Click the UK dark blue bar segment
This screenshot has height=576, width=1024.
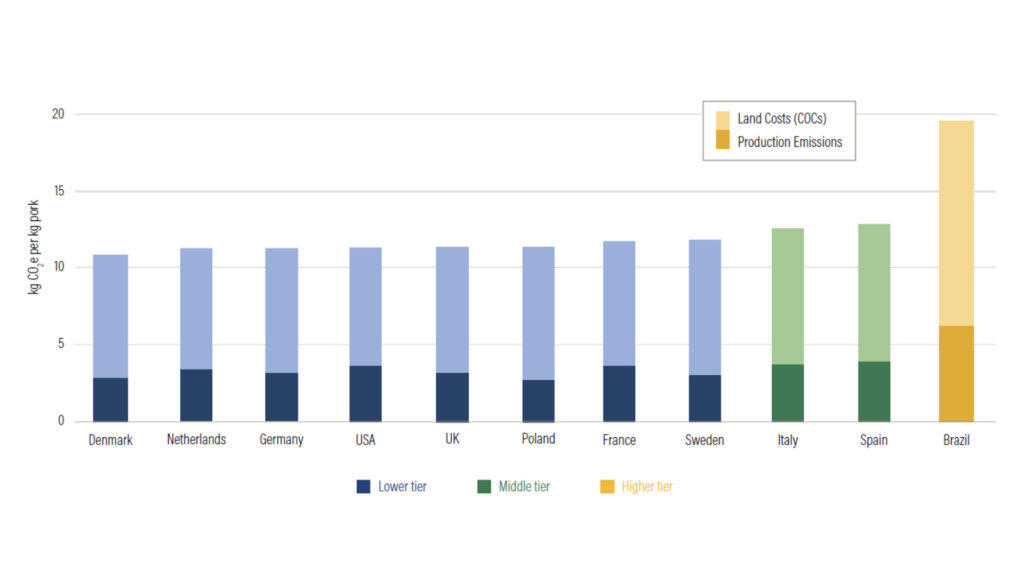click(452, 396)
